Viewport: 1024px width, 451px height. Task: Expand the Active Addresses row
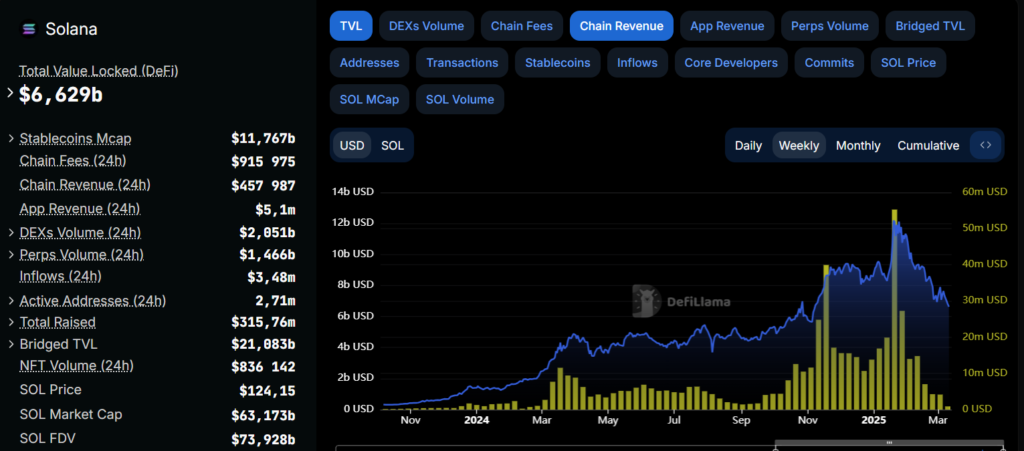tap(11, 301)
